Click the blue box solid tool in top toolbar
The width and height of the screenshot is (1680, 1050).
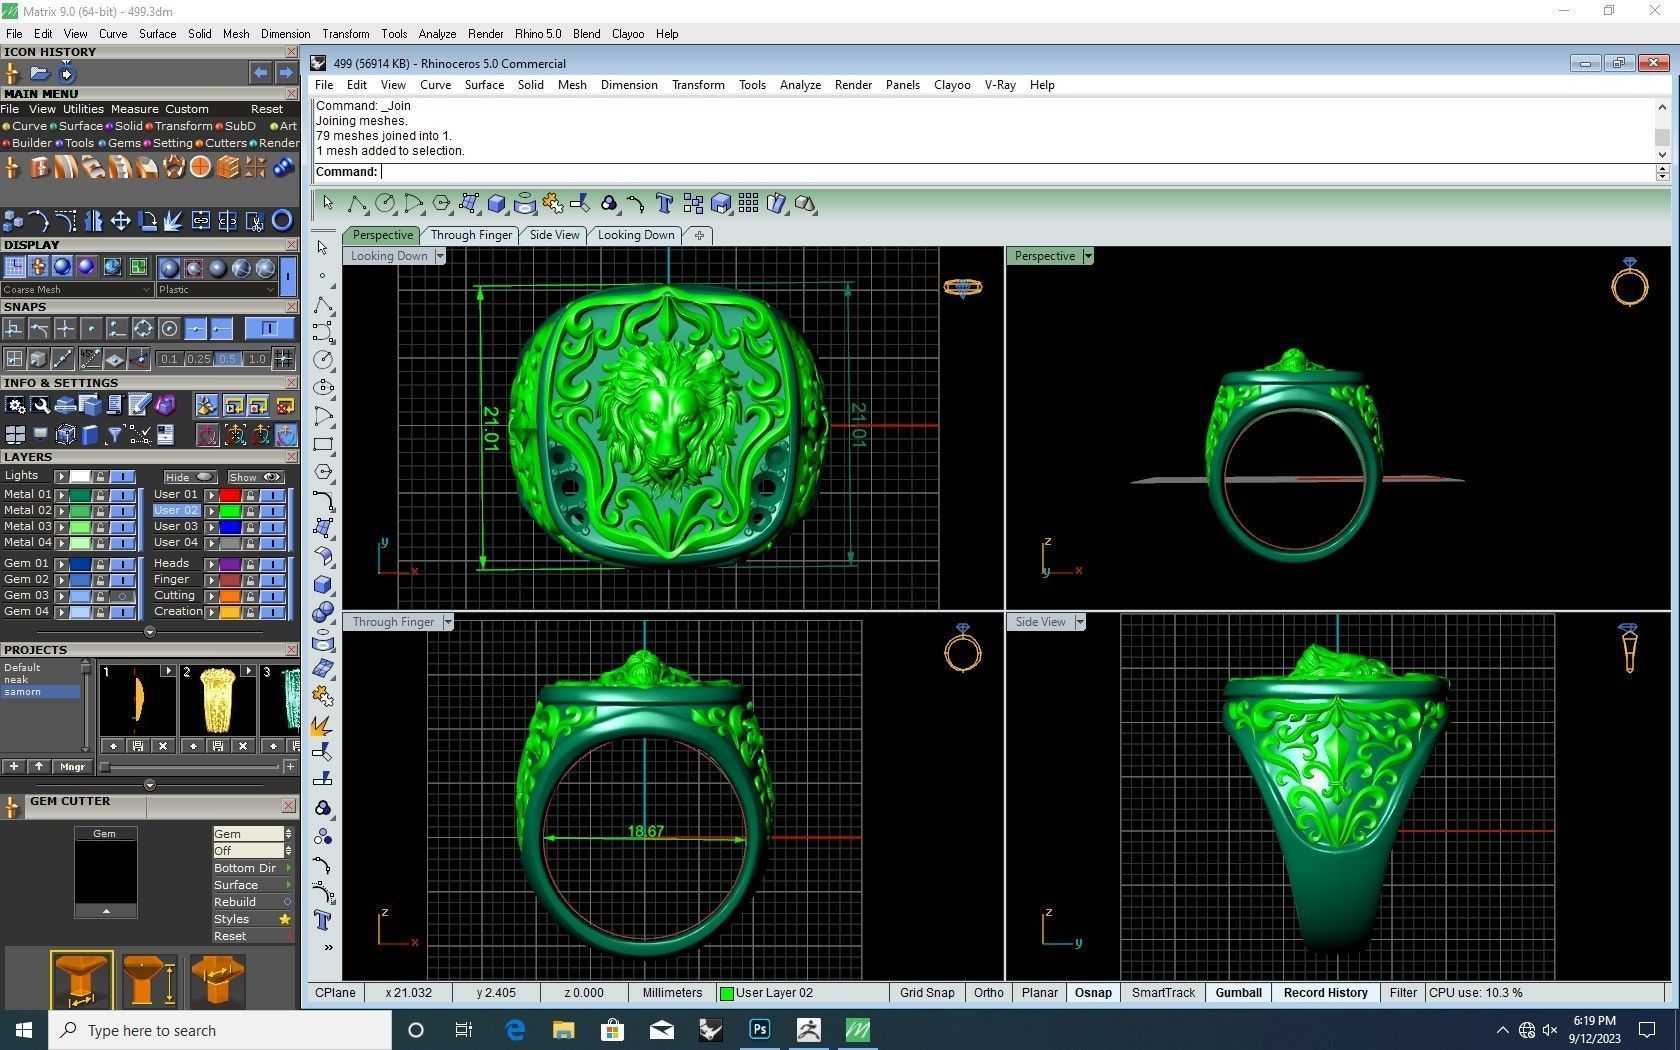tap(496, 204)
